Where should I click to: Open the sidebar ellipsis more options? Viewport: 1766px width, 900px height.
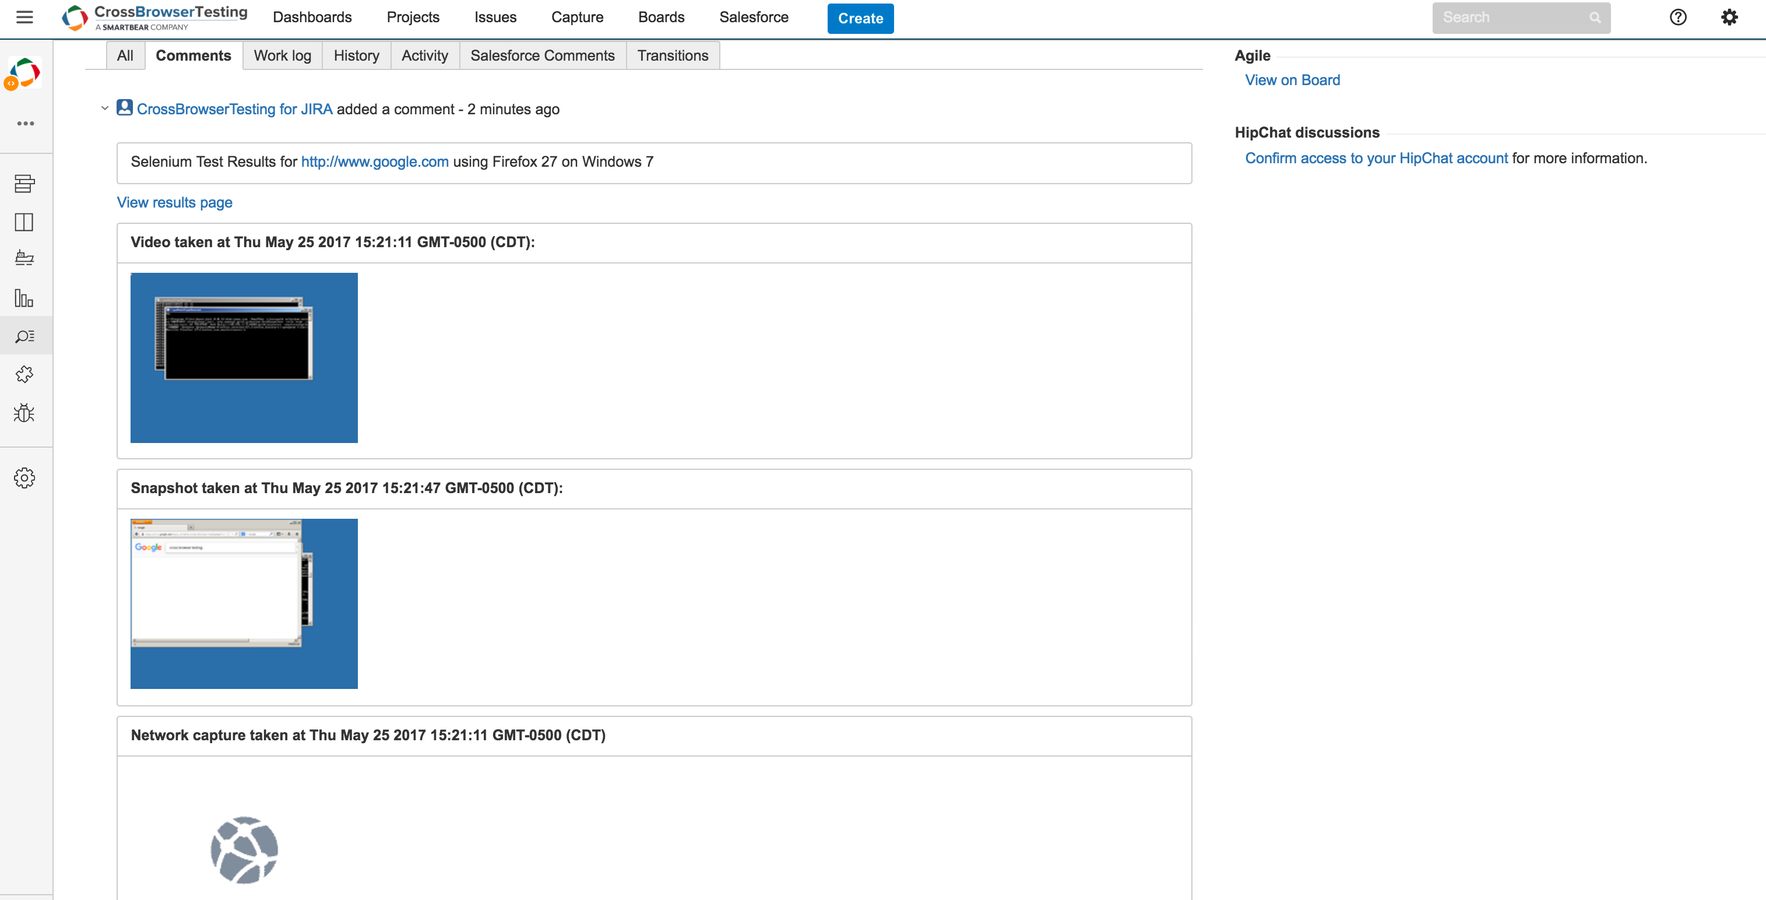[x=25, y=124]
